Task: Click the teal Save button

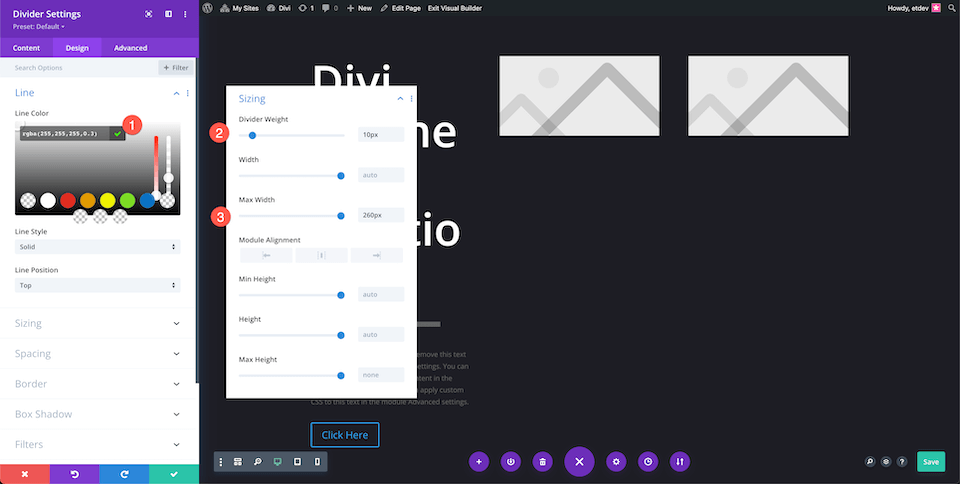Action: [x=930, y=462]
